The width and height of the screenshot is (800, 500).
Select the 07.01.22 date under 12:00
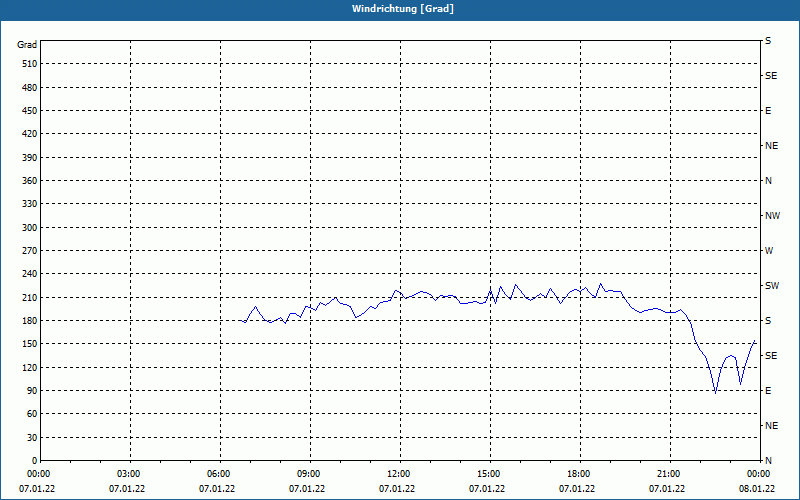[x=397, y=489]
